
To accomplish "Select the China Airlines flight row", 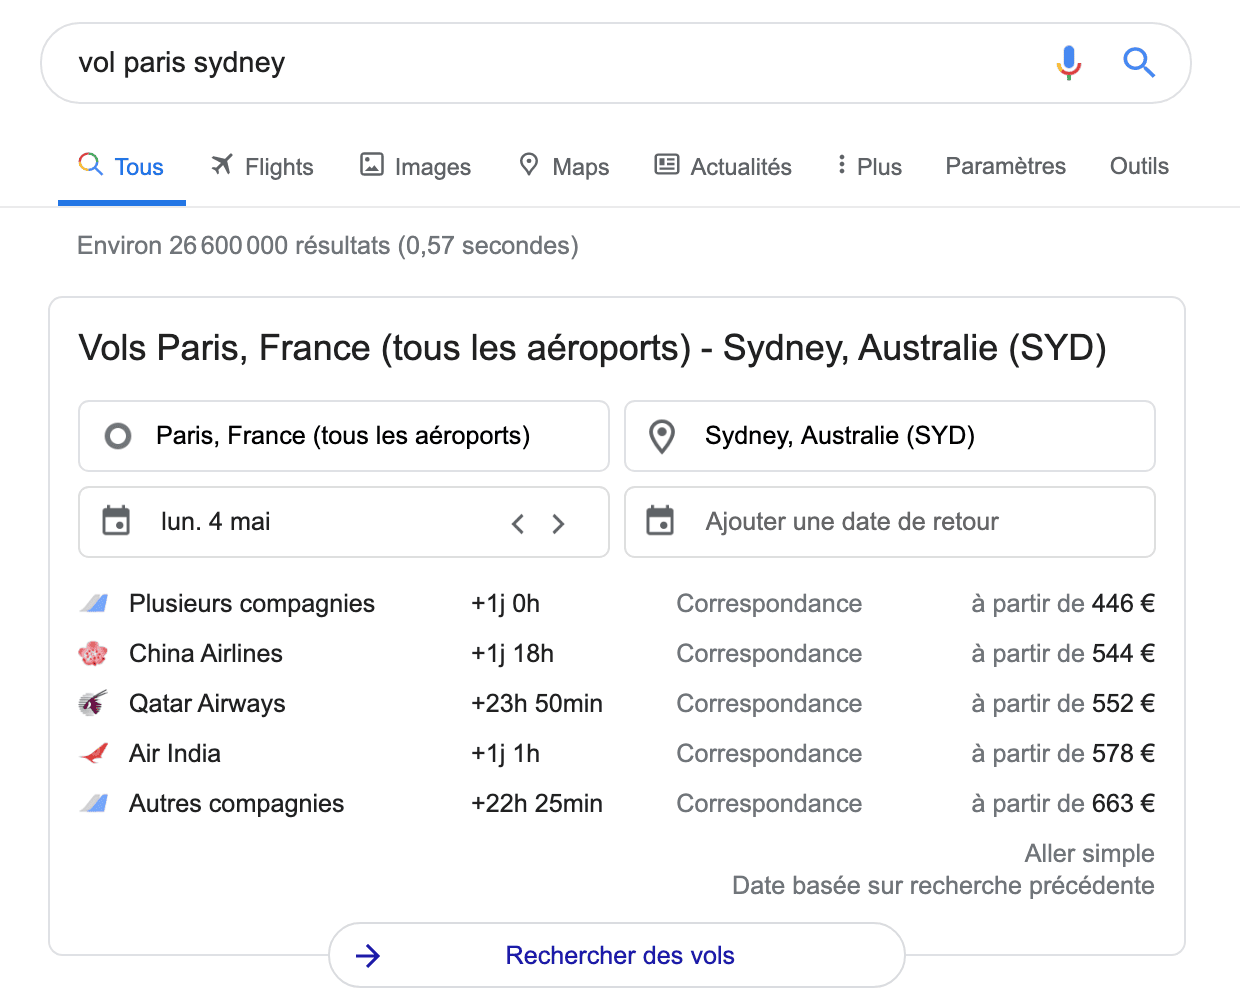I will coord(617,654).
